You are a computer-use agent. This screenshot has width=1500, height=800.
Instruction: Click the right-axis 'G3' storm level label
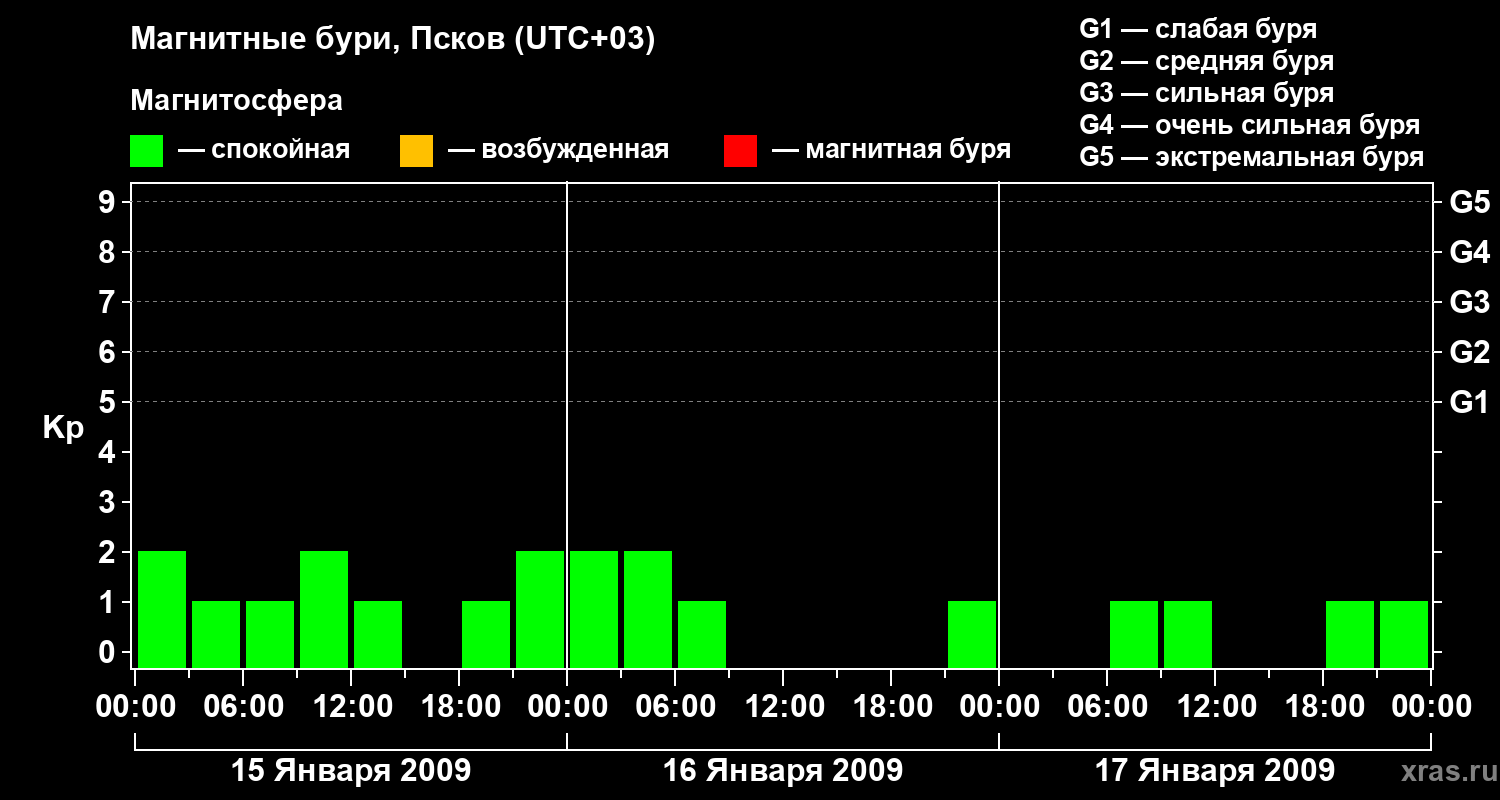(x=1470, y=302)
